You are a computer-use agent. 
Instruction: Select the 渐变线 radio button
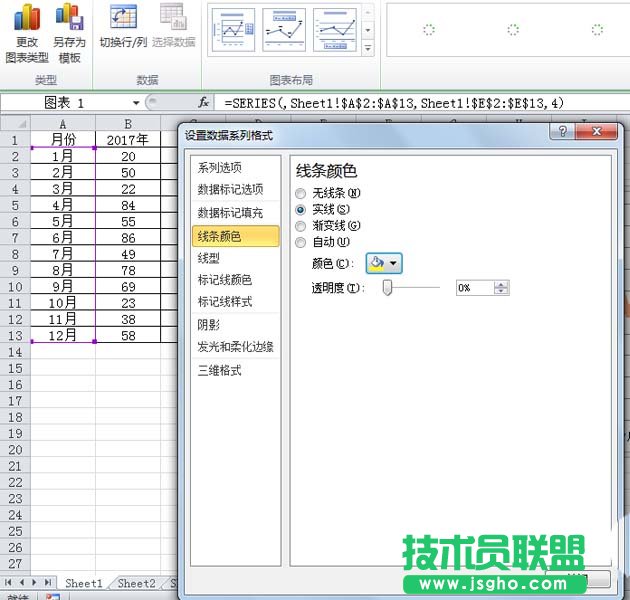pos(300,226)
